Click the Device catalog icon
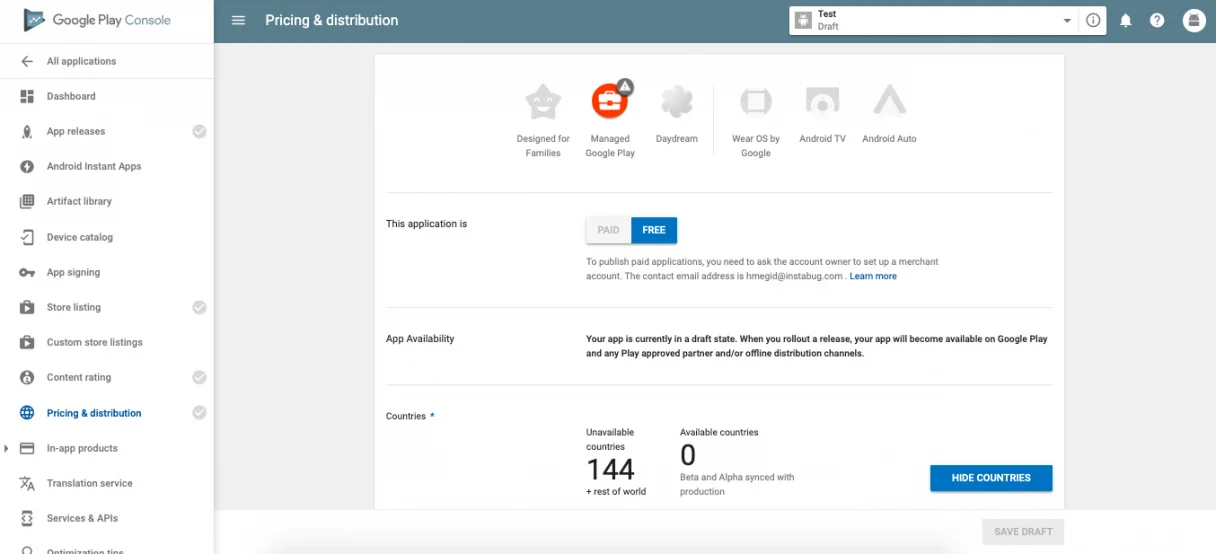The height and width of the screenshot is (554, 1216). pos(27,237)
